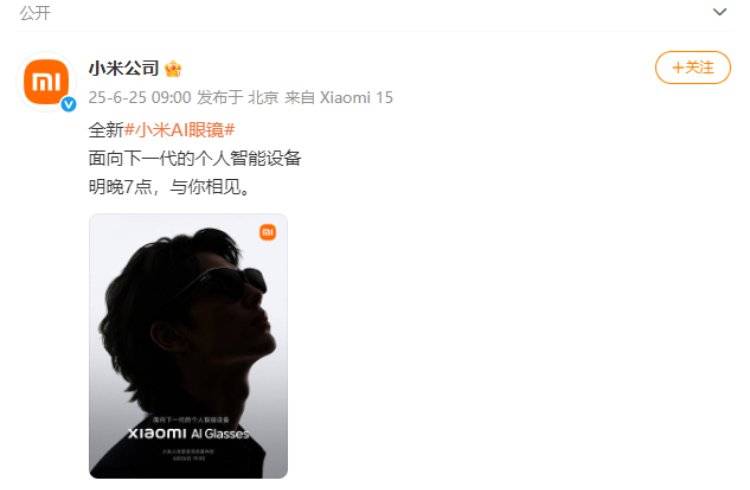
Task: Click the 全新 text before the hashtag
Action: click(106, 130)
